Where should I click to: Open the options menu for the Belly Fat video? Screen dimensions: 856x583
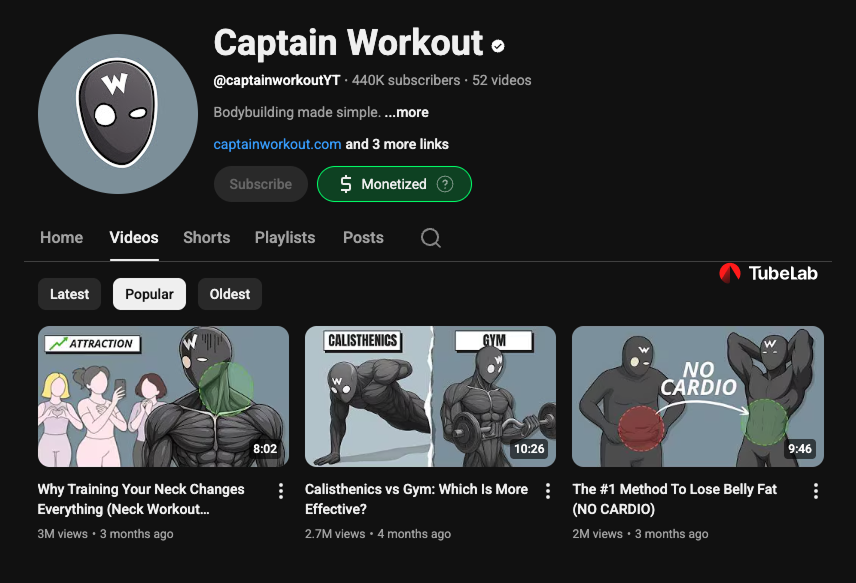click(x=816, y=491)
